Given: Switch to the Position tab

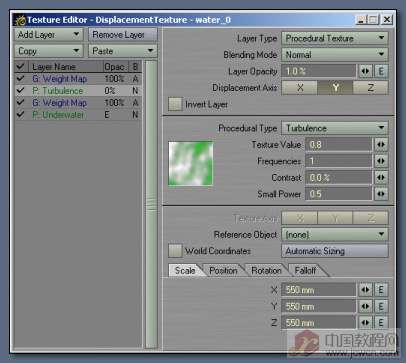Looking at the screenshot, I should (223, 270).
